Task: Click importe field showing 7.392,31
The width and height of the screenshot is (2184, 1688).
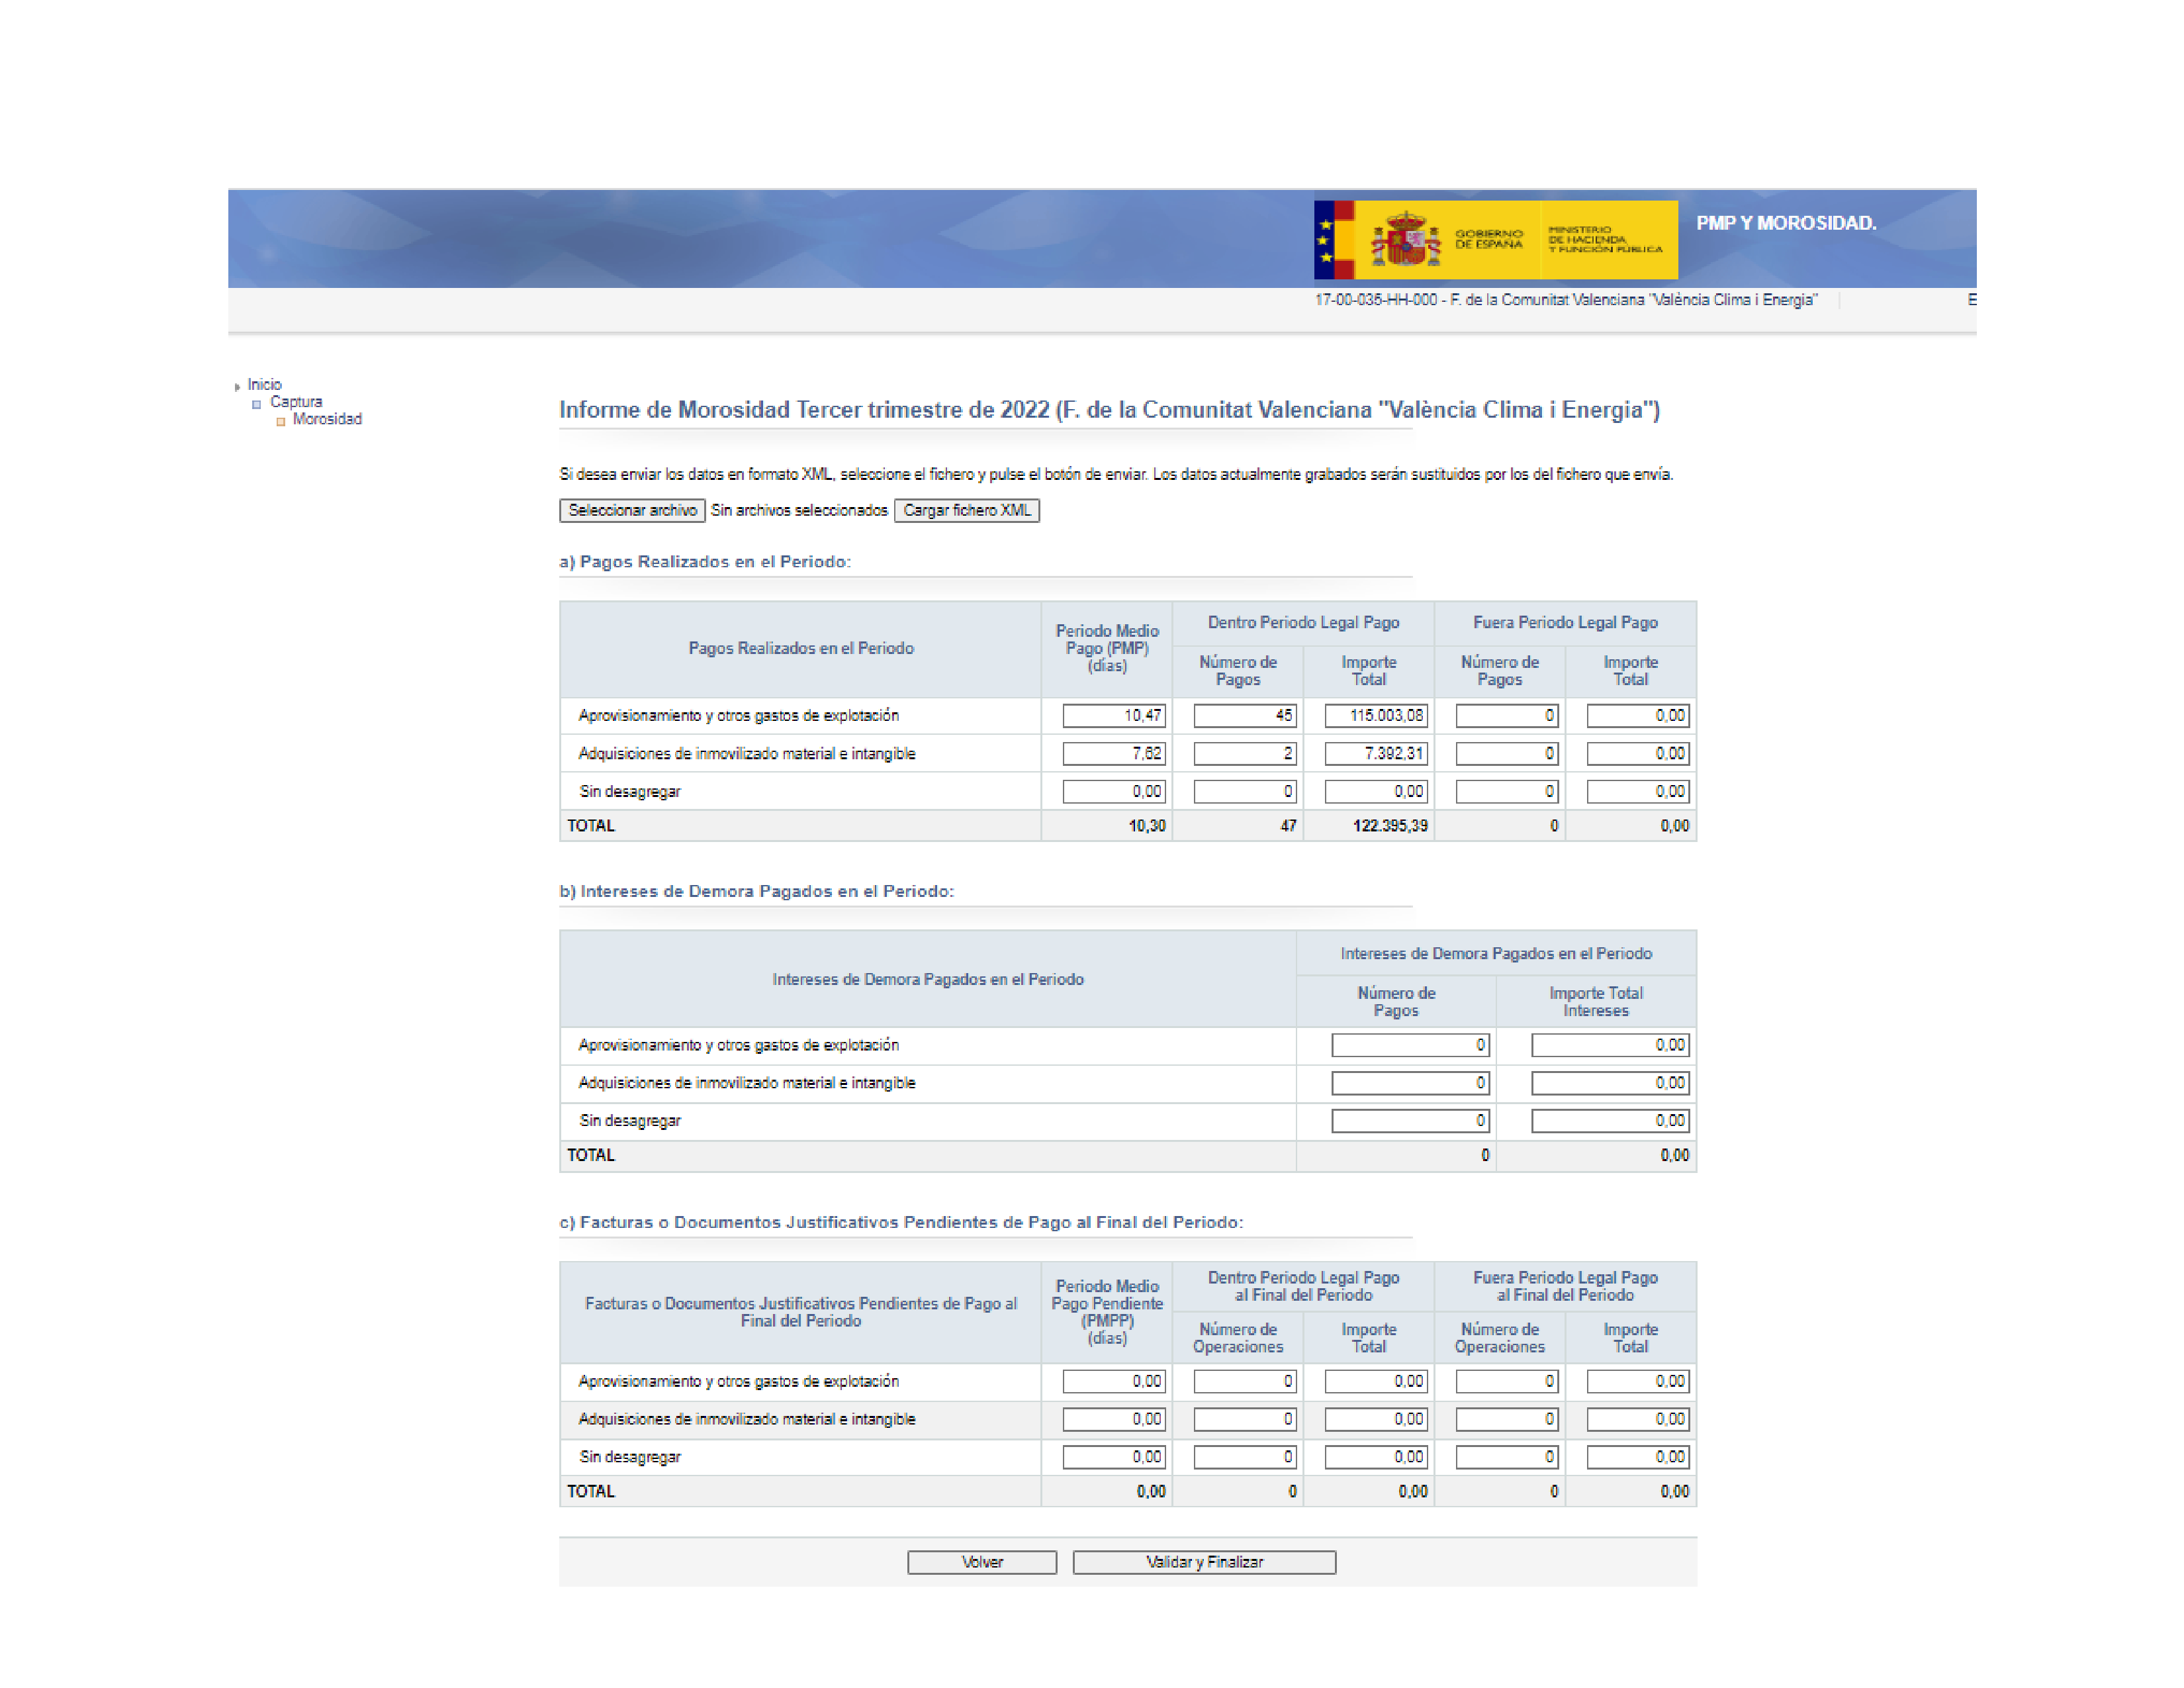Action: click(x=1376, y=753)
